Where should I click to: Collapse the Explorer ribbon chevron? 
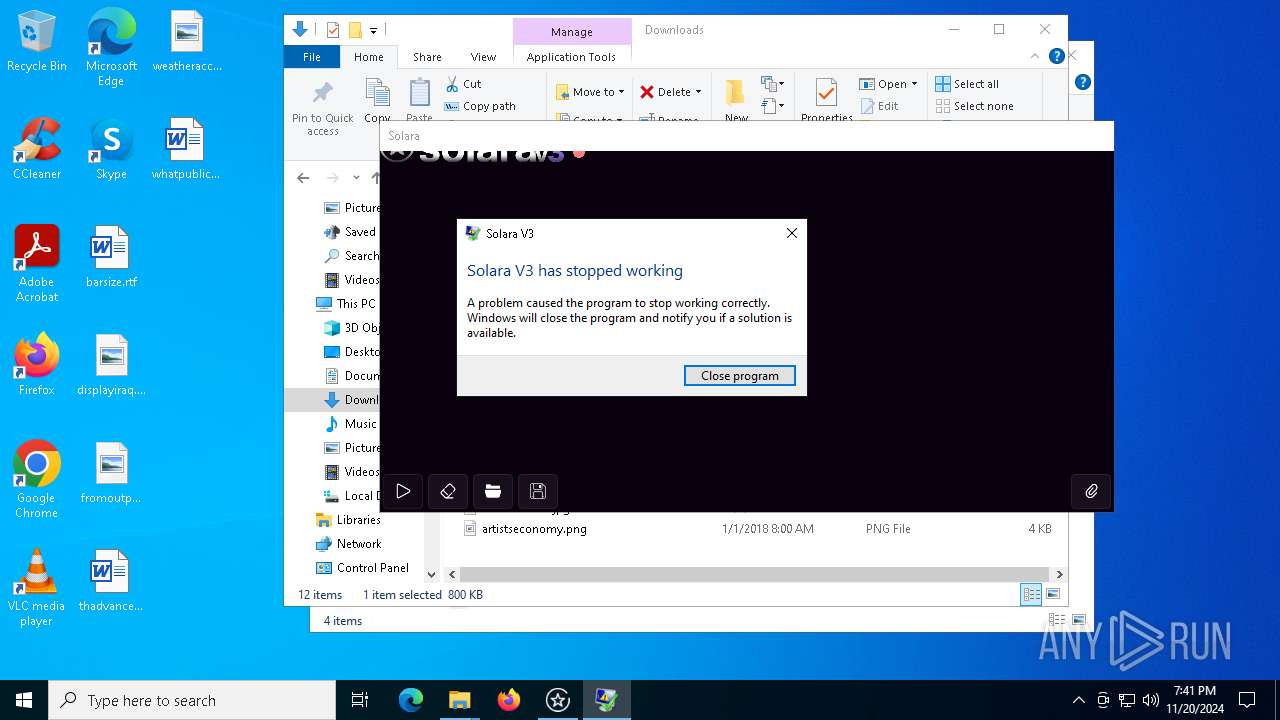[x=1034, y=57]
